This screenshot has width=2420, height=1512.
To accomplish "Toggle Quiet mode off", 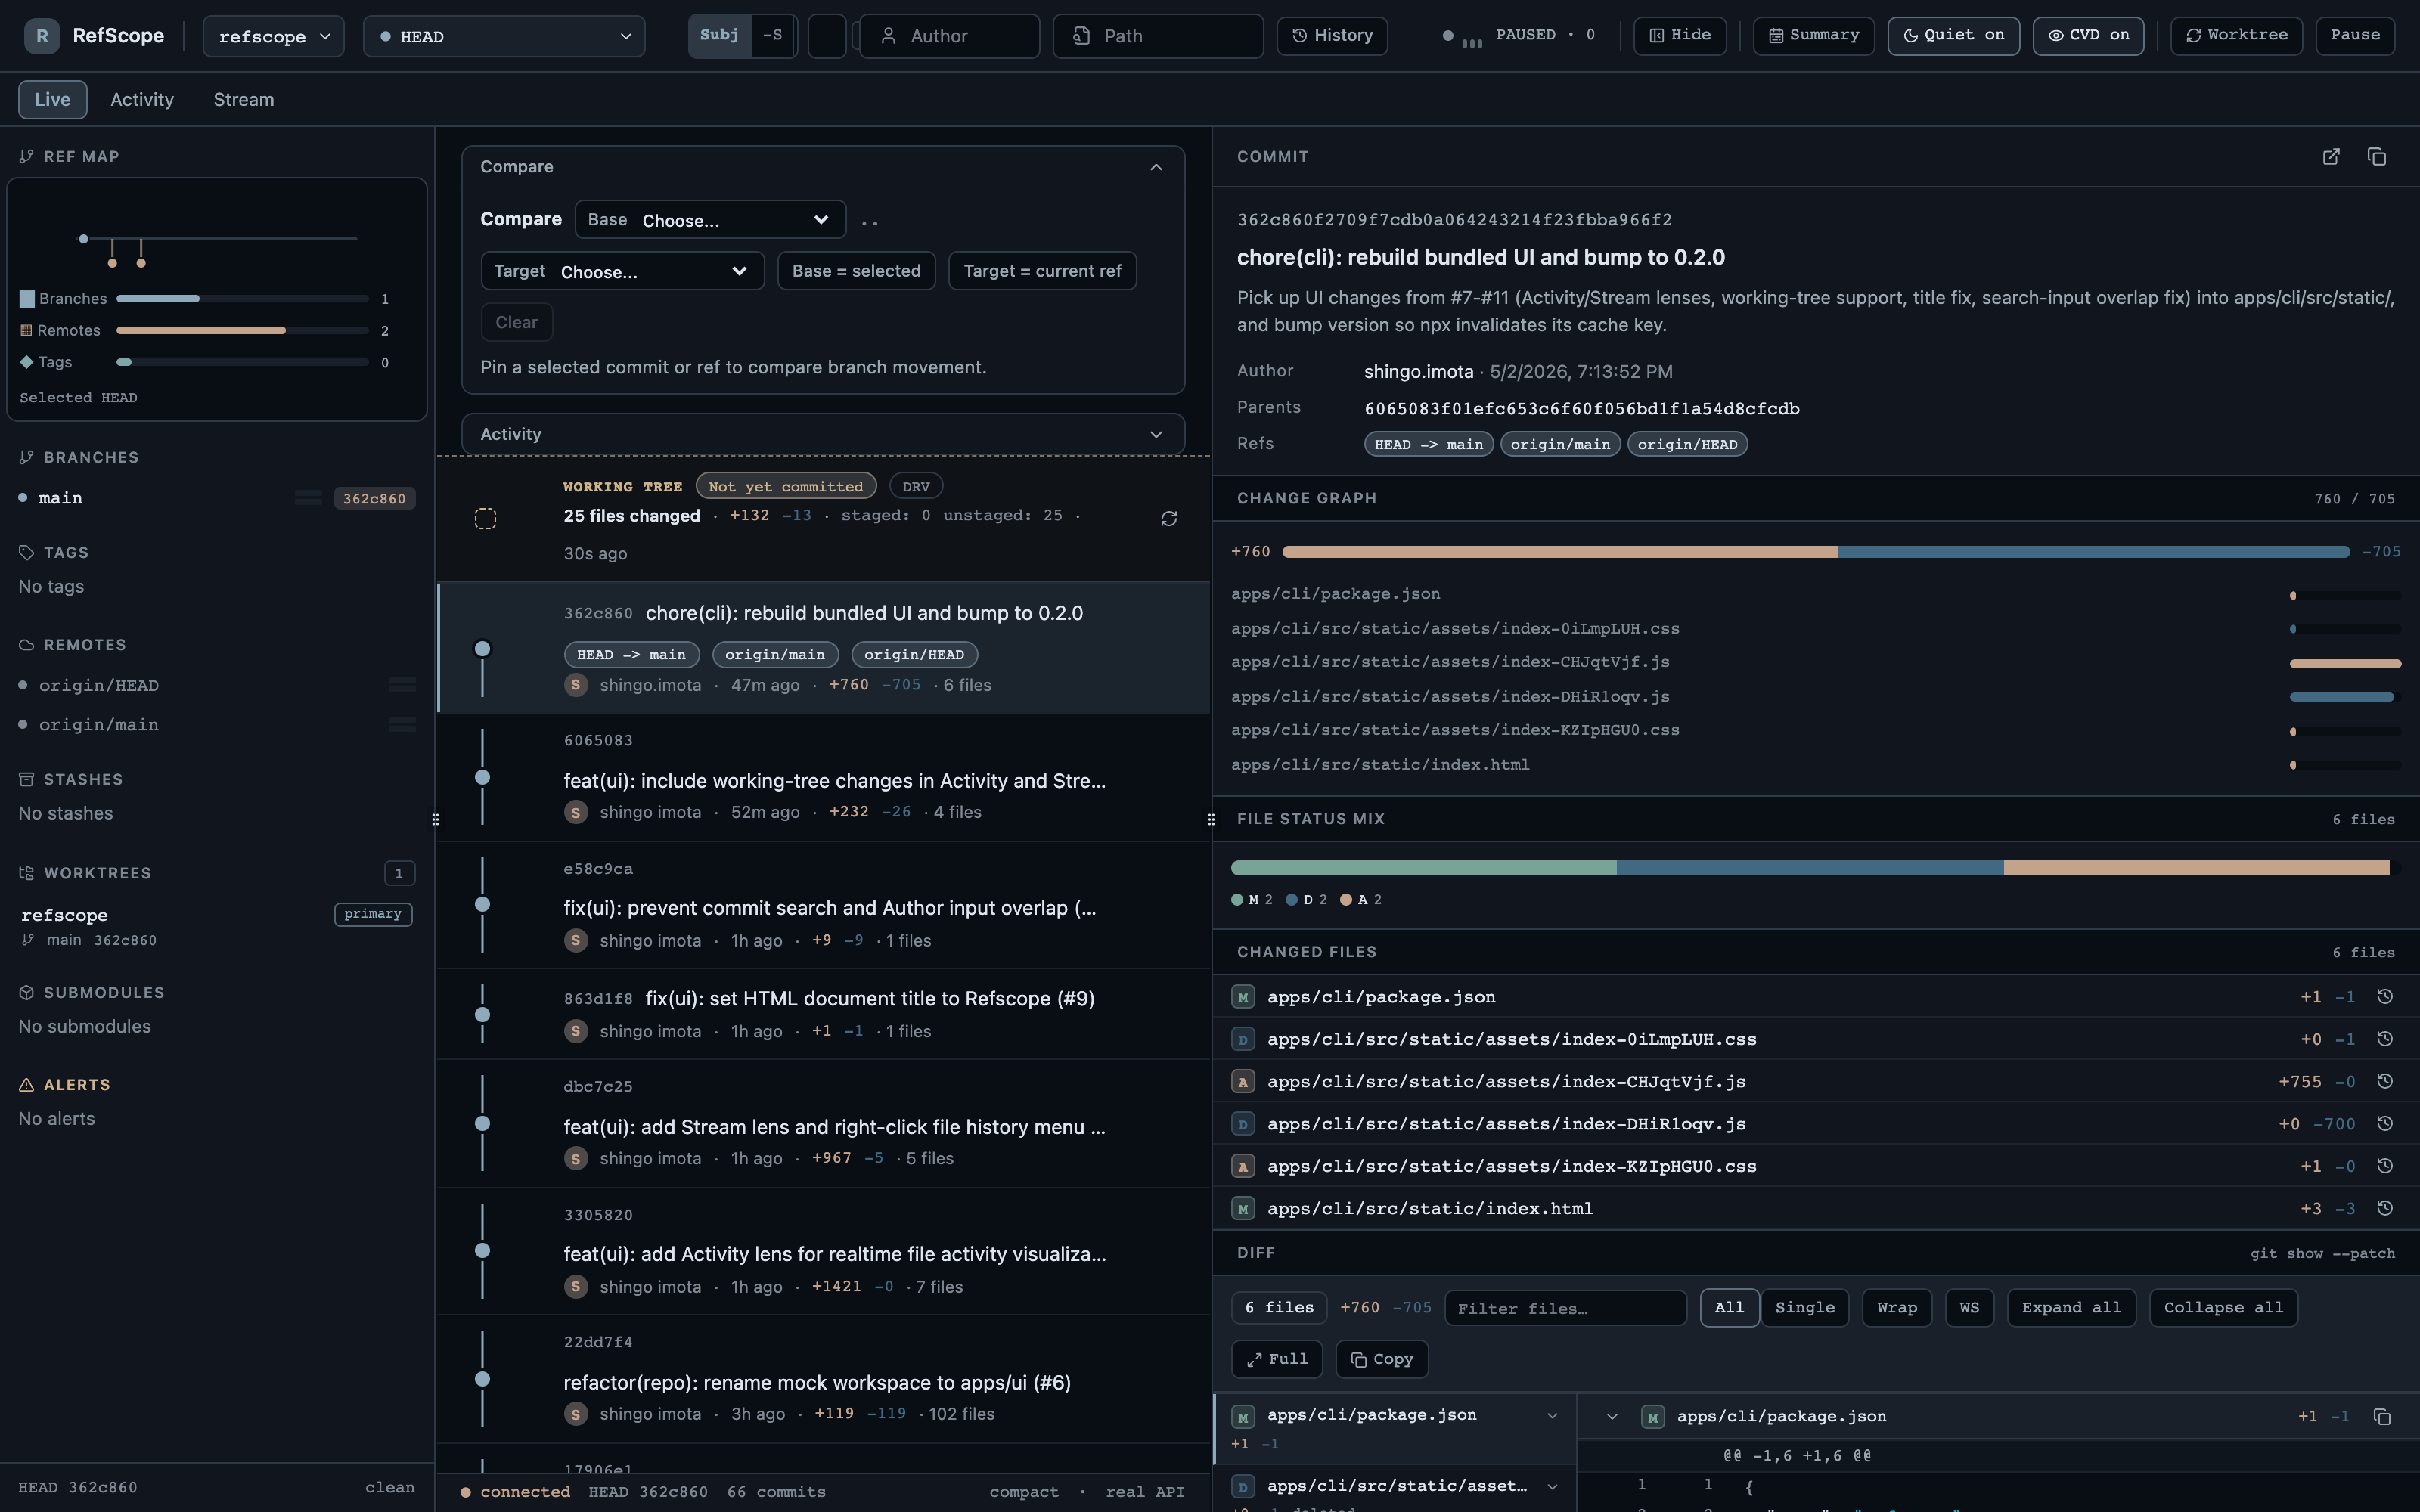I will [1953, 35].
